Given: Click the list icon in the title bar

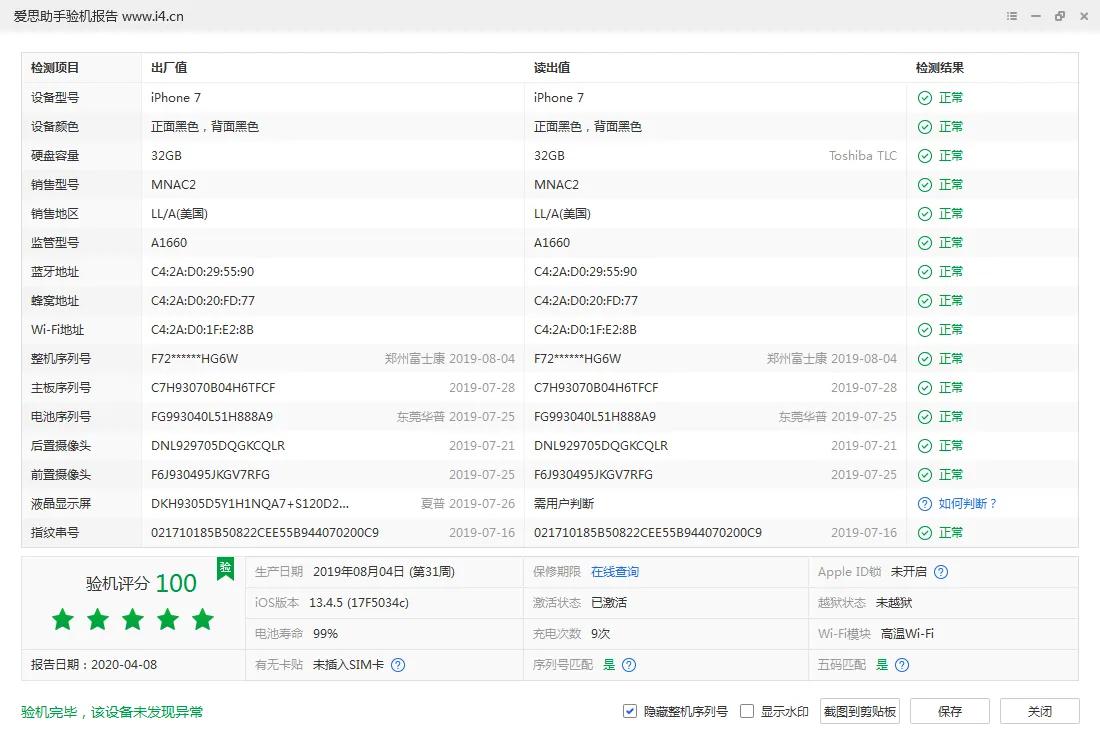Looking at the screenshot, I should coord(1012,16).
